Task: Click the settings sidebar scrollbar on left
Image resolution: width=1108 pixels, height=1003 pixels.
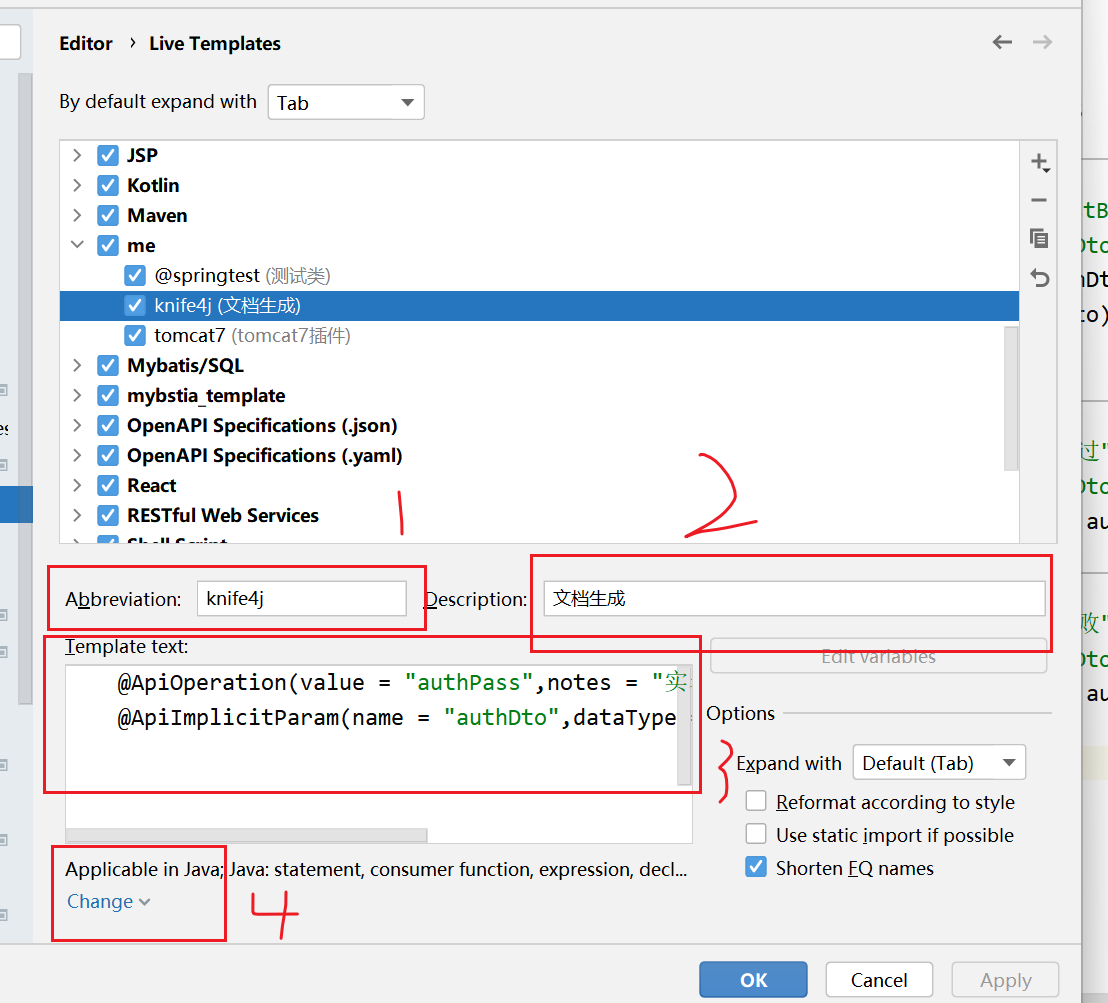Action: [x=25, y=388]
